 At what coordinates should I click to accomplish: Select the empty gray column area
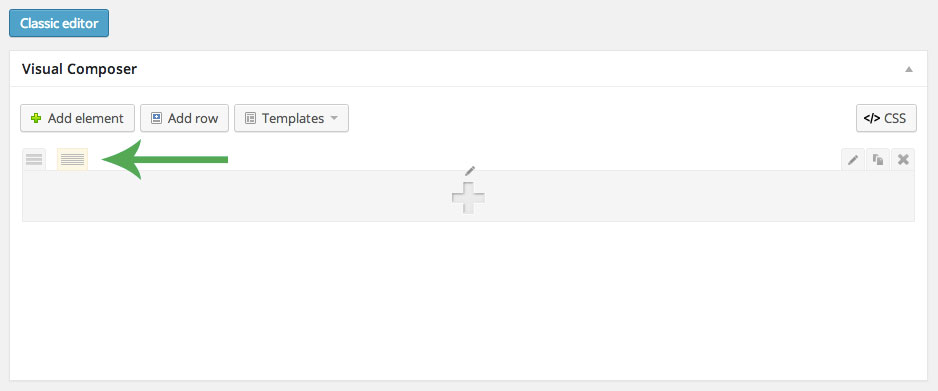point(468,196)
